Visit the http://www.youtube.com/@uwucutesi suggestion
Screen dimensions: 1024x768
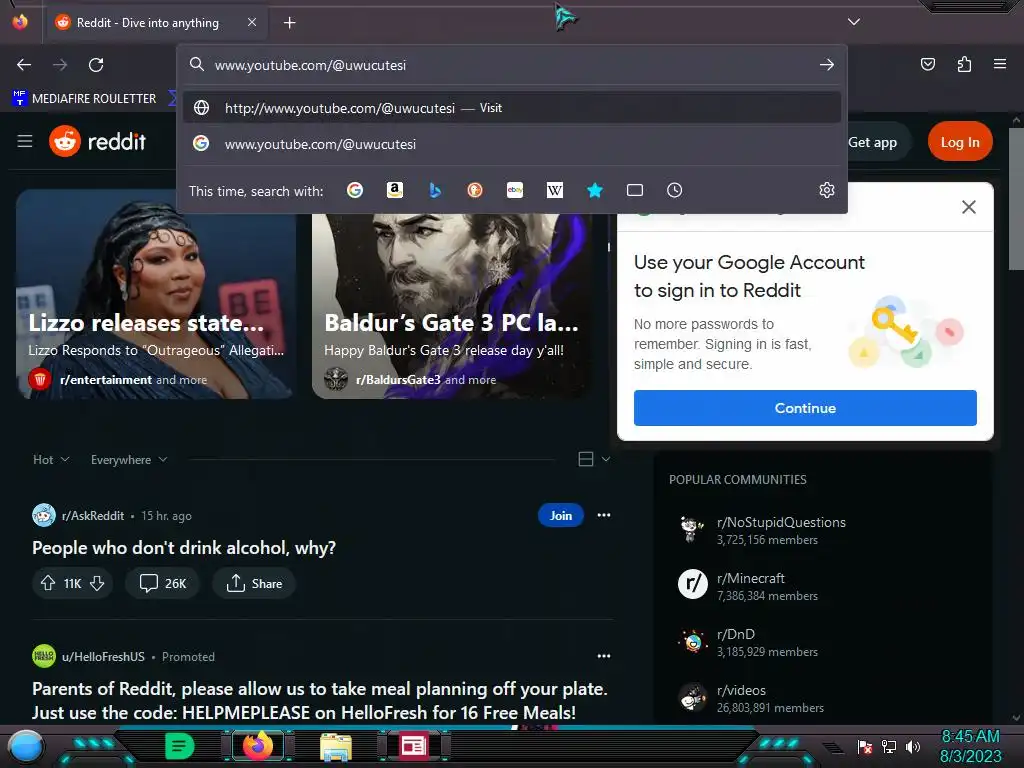(512, 108)
